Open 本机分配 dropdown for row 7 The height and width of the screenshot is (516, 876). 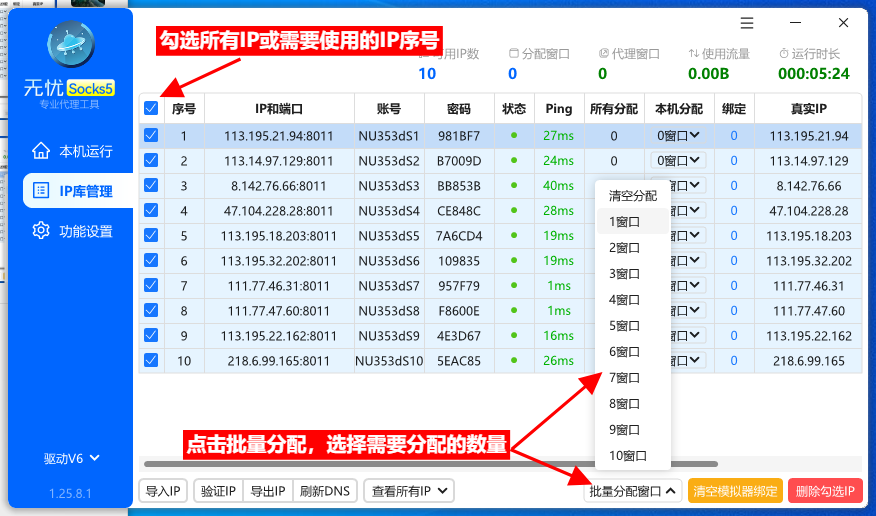(x=688, y=285)
